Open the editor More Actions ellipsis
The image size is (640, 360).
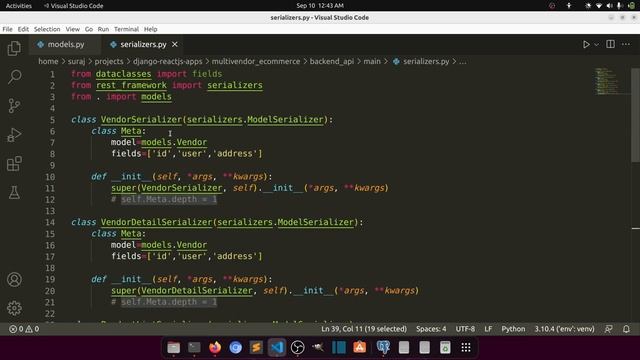coord(626,44)
